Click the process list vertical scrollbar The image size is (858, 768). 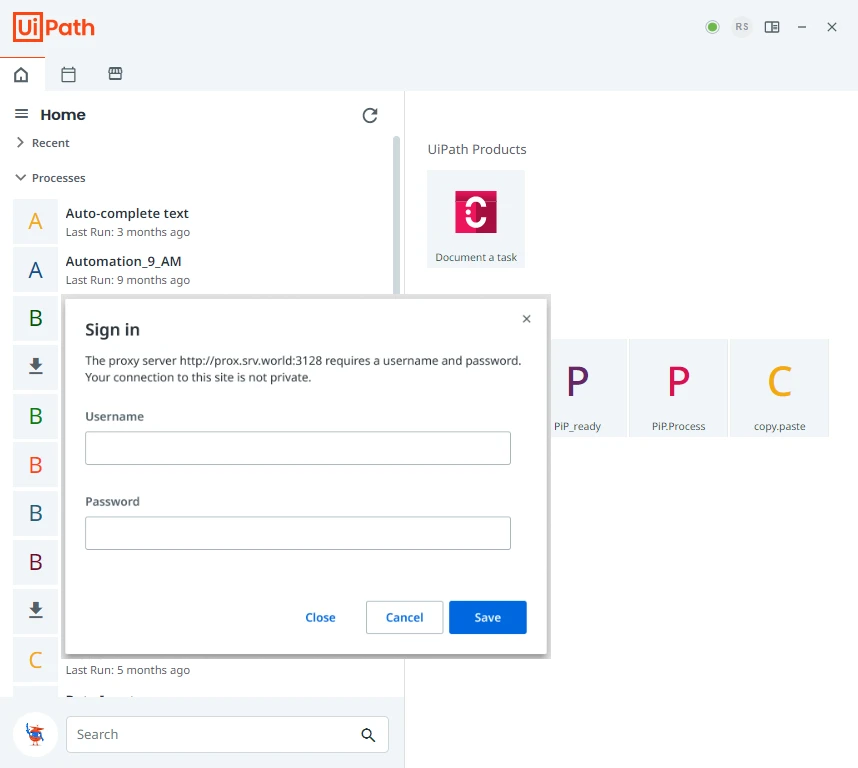click(x=396, y=215)
